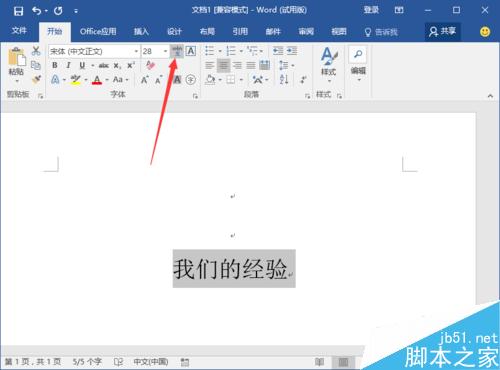Toggle Bold formatting

[x=55, y=65]
